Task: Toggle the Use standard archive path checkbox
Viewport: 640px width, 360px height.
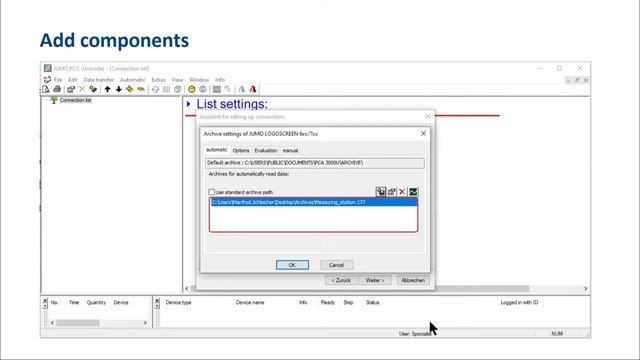Action: (x=211, y=192)
